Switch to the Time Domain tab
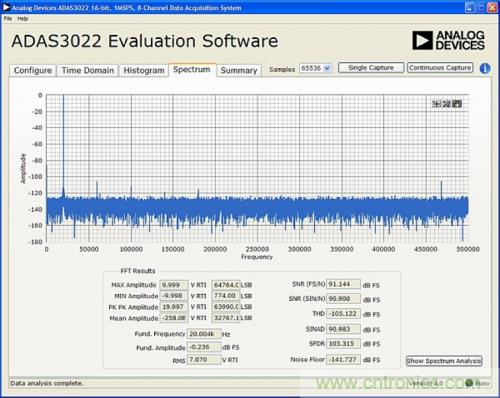Screen dimensions: 500x398 [88, 70]
